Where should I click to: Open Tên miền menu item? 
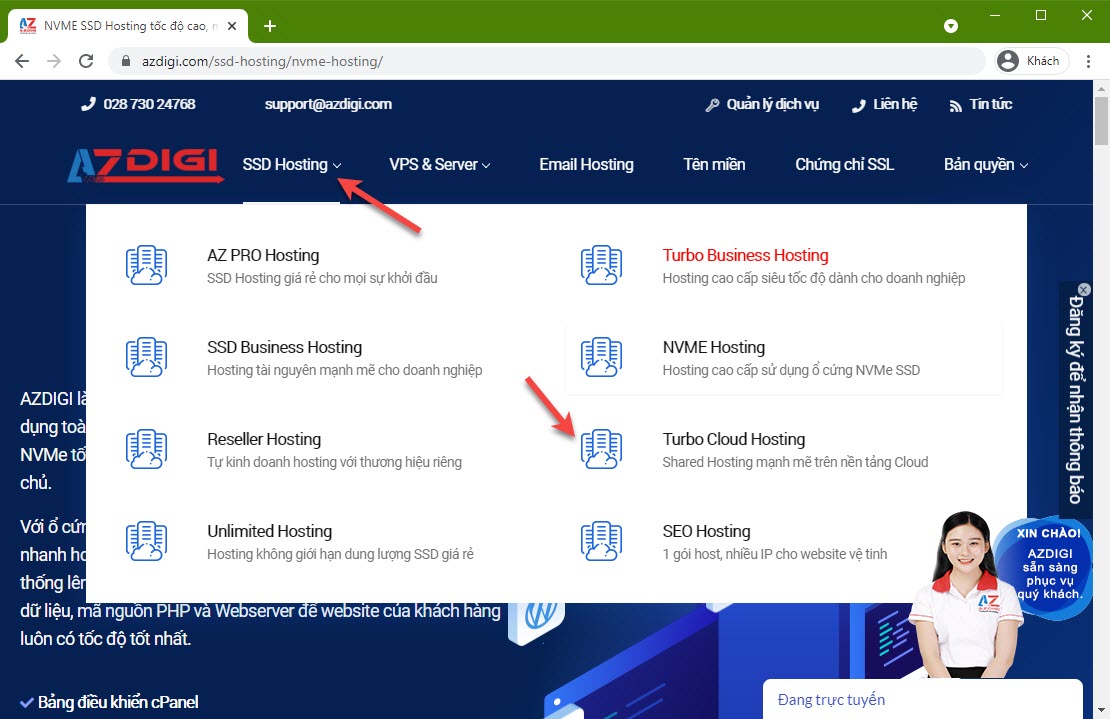tap(714, 165)
